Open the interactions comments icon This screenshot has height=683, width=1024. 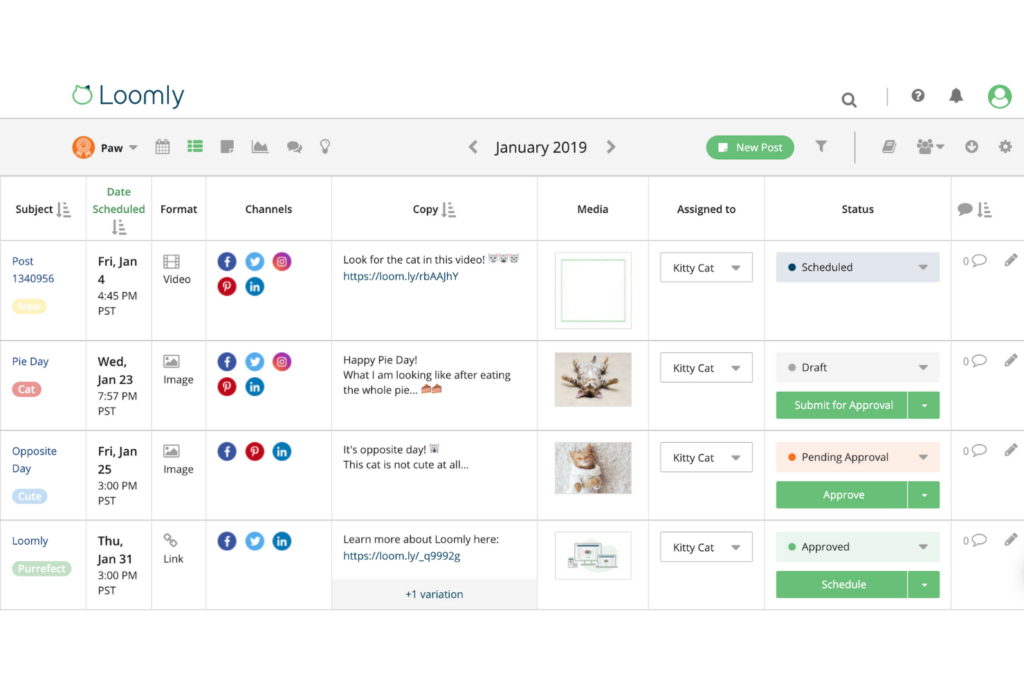tap(294, 148)
